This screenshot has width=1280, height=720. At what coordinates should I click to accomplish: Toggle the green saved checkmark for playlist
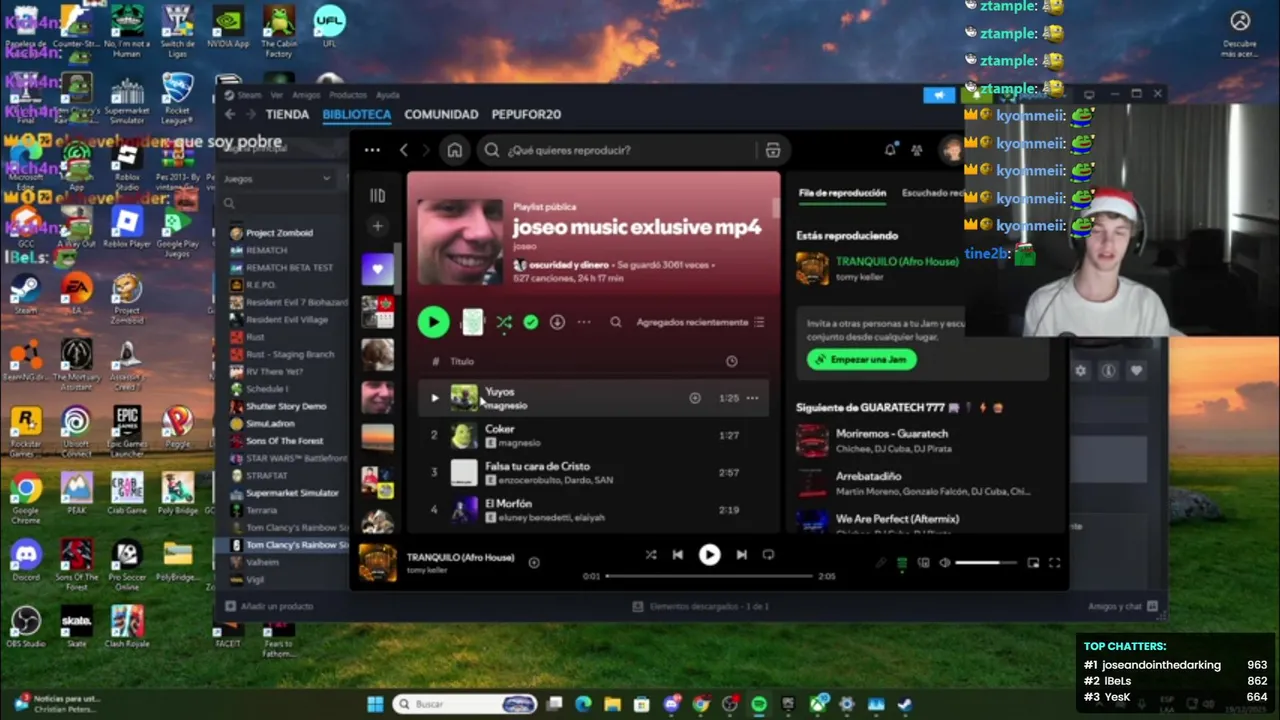click(531, 322)
